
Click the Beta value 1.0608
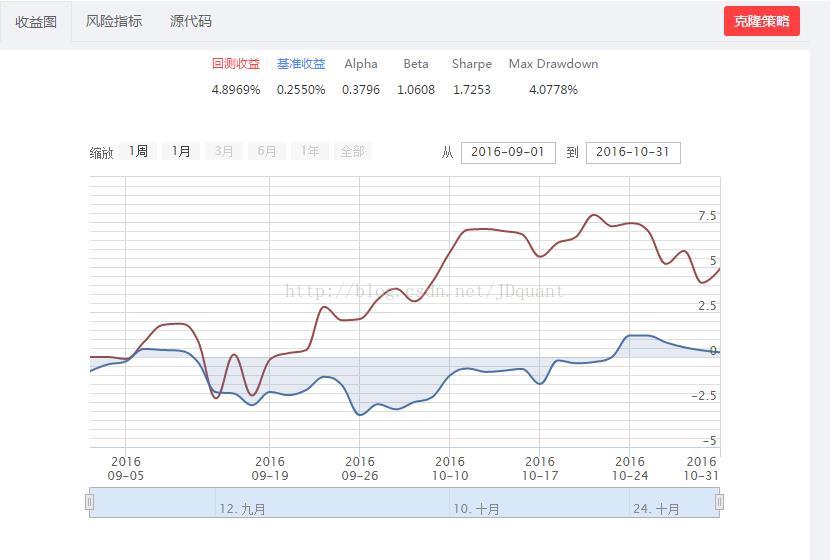(x=416, y=89)
